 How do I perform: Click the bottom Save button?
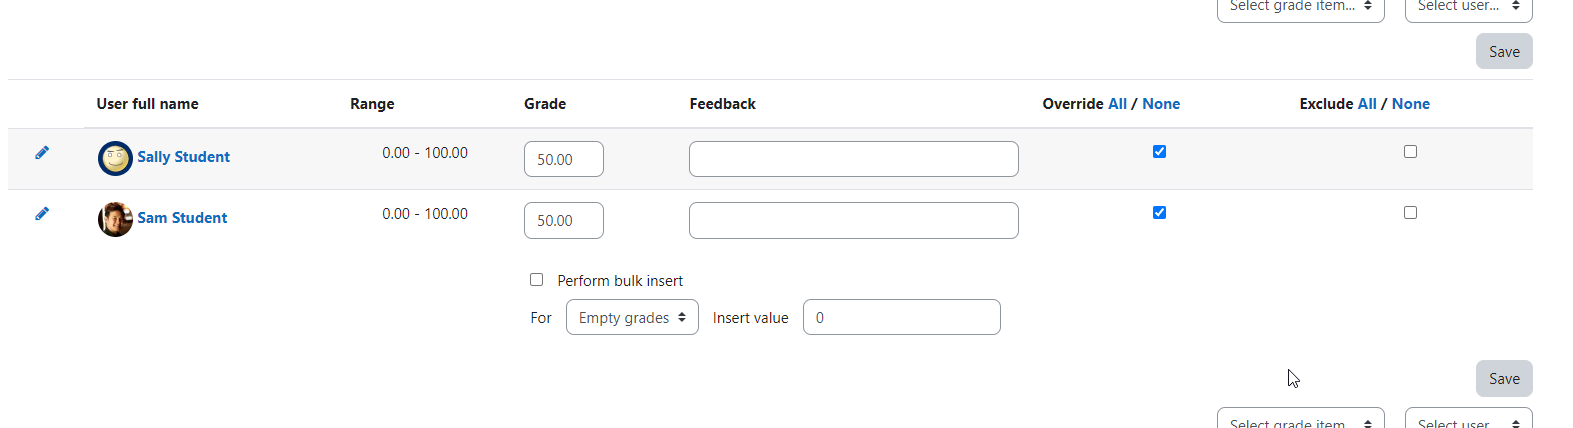point(1504,378)
